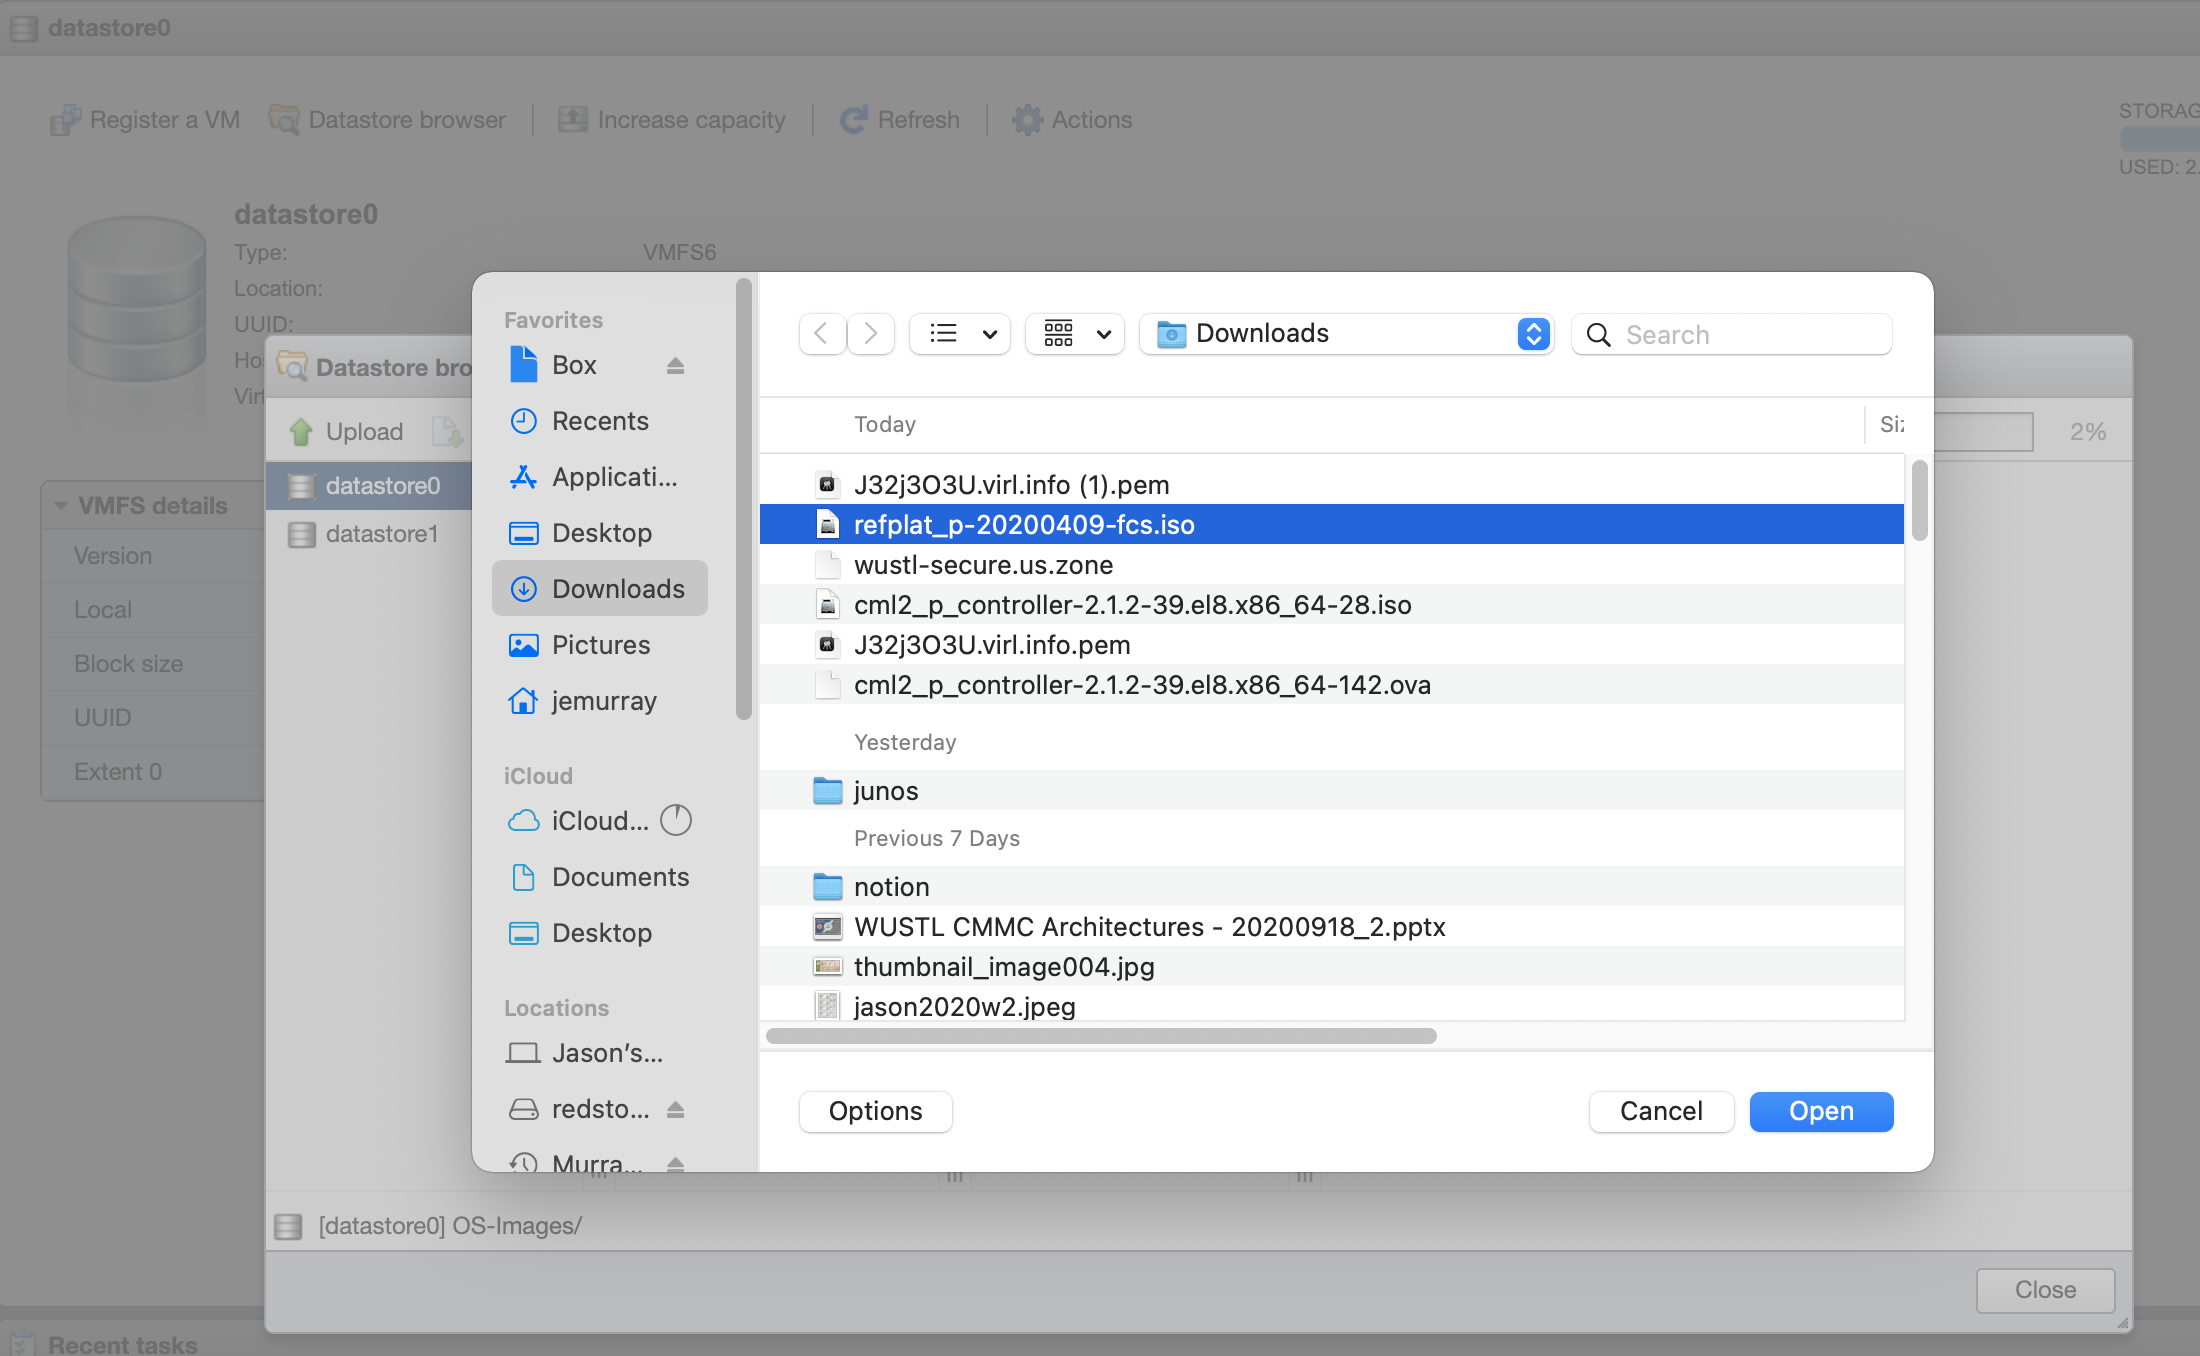Viewport: 2200px width, 1356px height.
Task: Open Datastore browser from toolbar
Action: click(388, 120)
